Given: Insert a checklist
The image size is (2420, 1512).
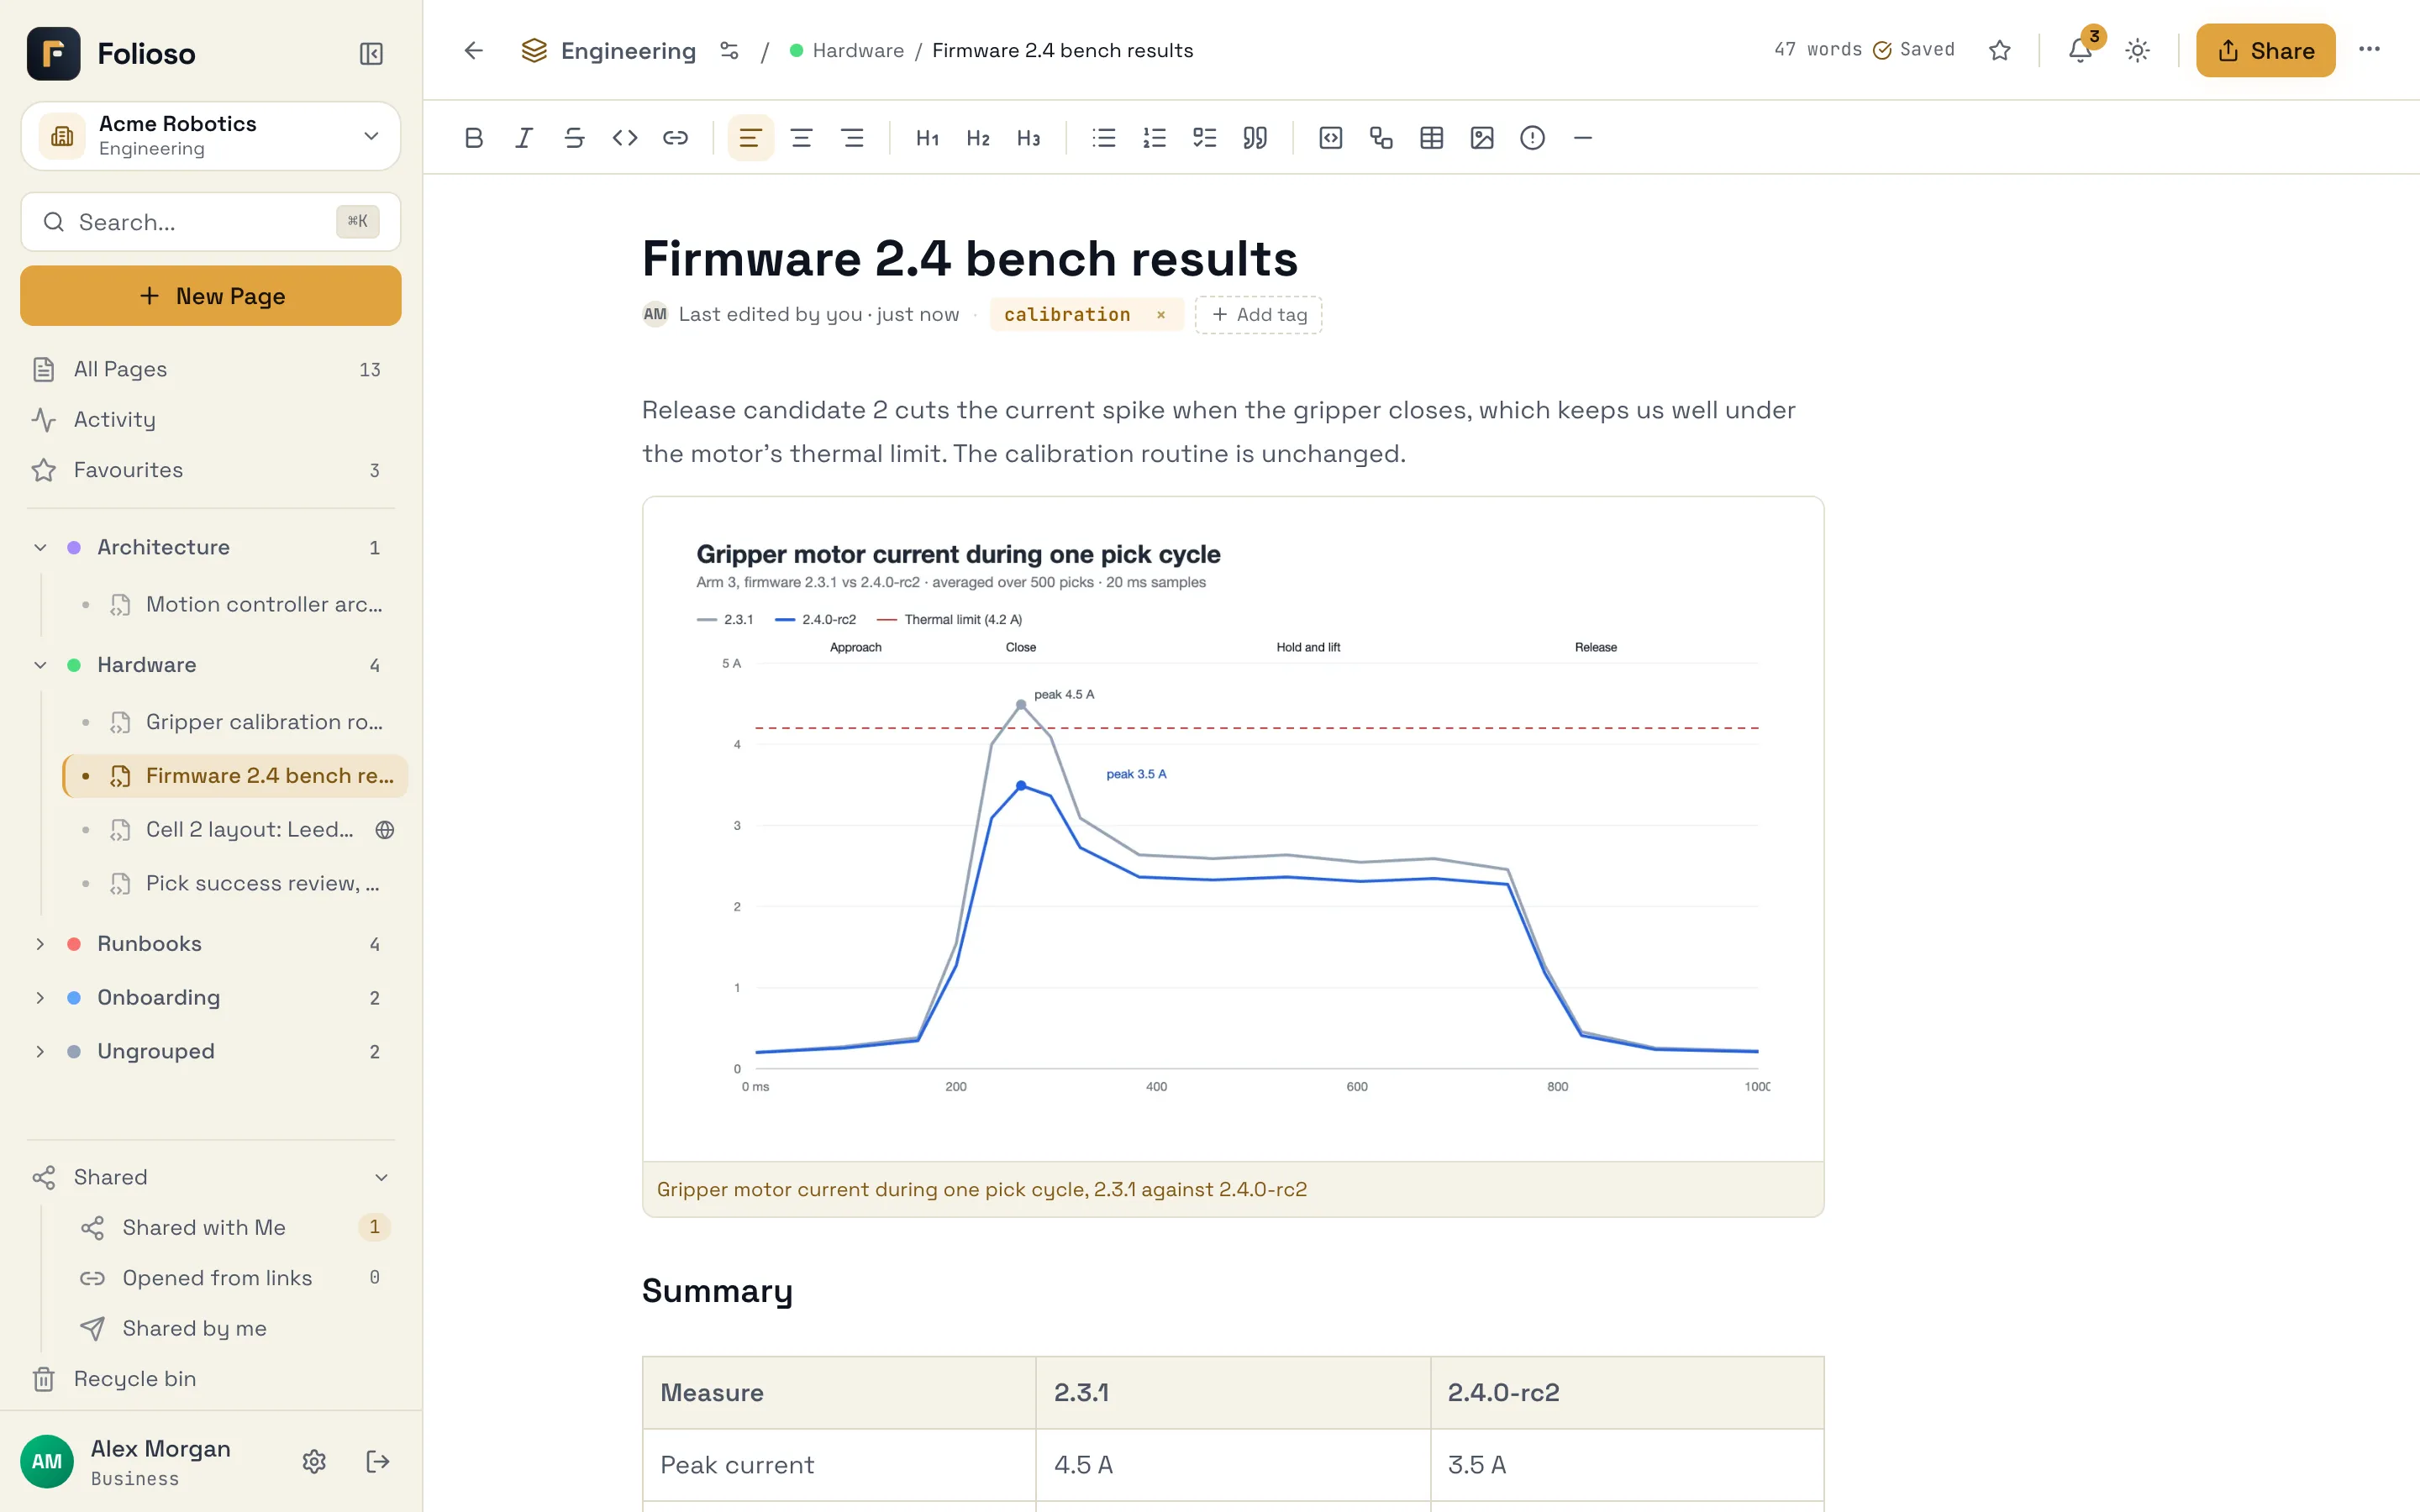Looking at the screenshot, I should coord(1205,138).
